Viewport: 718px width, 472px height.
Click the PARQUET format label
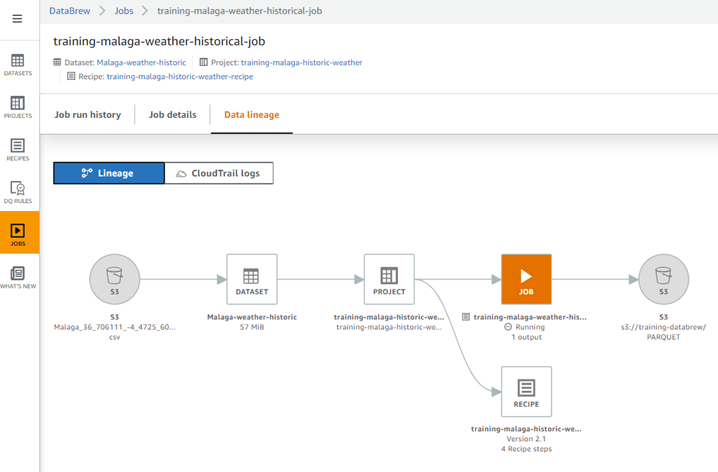(664, 337)
